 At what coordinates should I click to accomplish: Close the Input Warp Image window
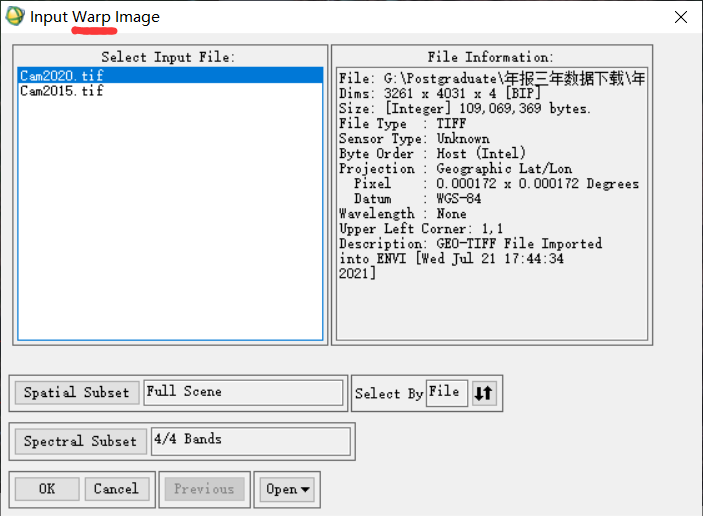681,17
